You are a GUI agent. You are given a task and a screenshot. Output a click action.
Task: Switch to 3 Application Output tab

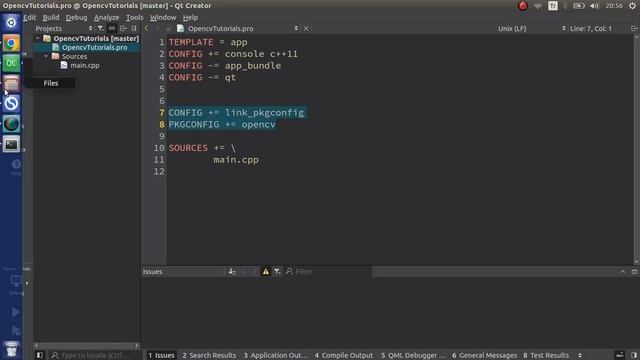click(x=276, y=356)
